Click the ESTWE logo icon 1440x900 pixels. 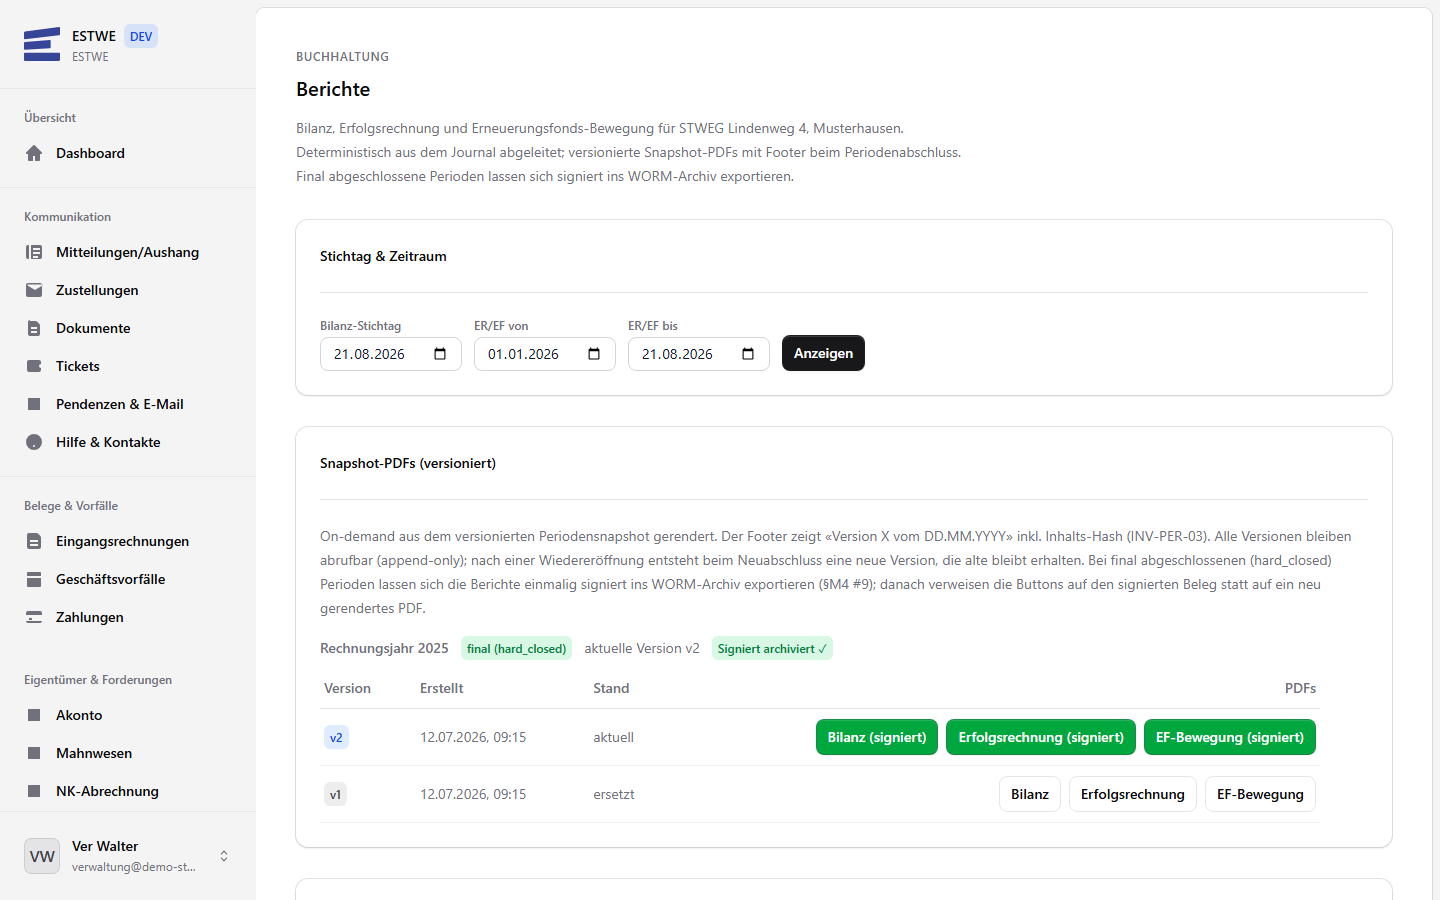point(42,45)
